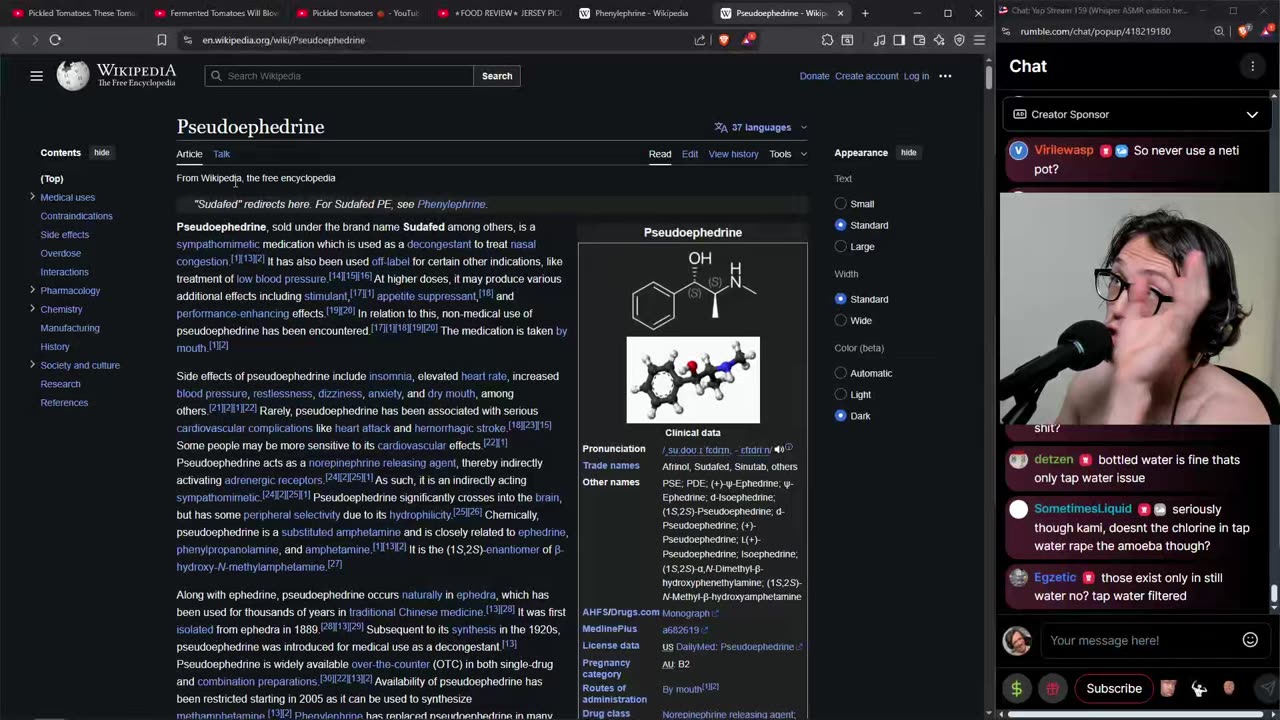Click the browser back arrow
Image resolution: width=1280 pixels, height=720 pixels.
pos(15,40)
